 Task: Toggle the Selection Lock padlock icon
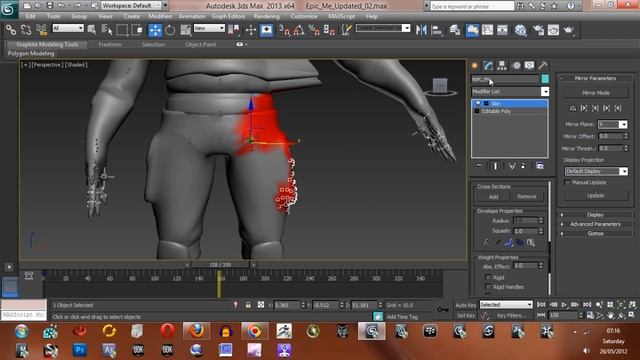tap(248, 305)
